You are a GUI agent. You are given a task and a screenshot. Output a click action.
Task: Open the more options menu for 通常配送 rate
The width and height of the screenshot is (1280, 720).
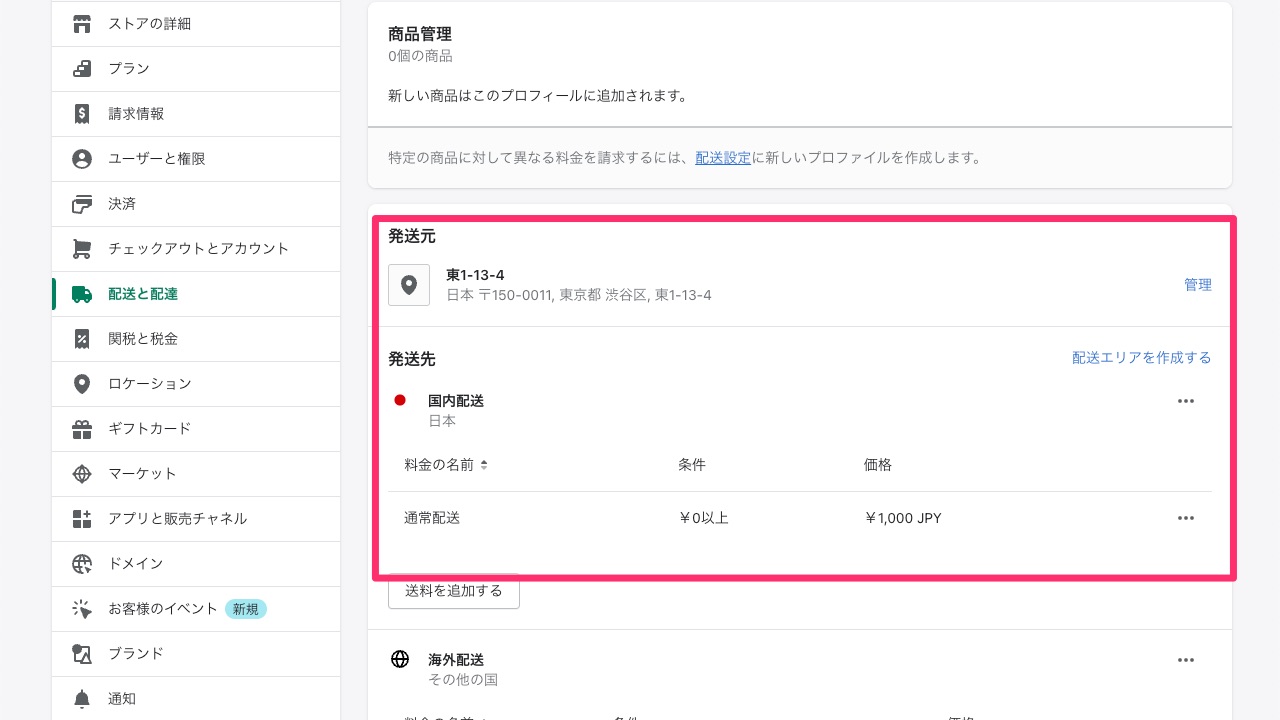point(1186,518)
